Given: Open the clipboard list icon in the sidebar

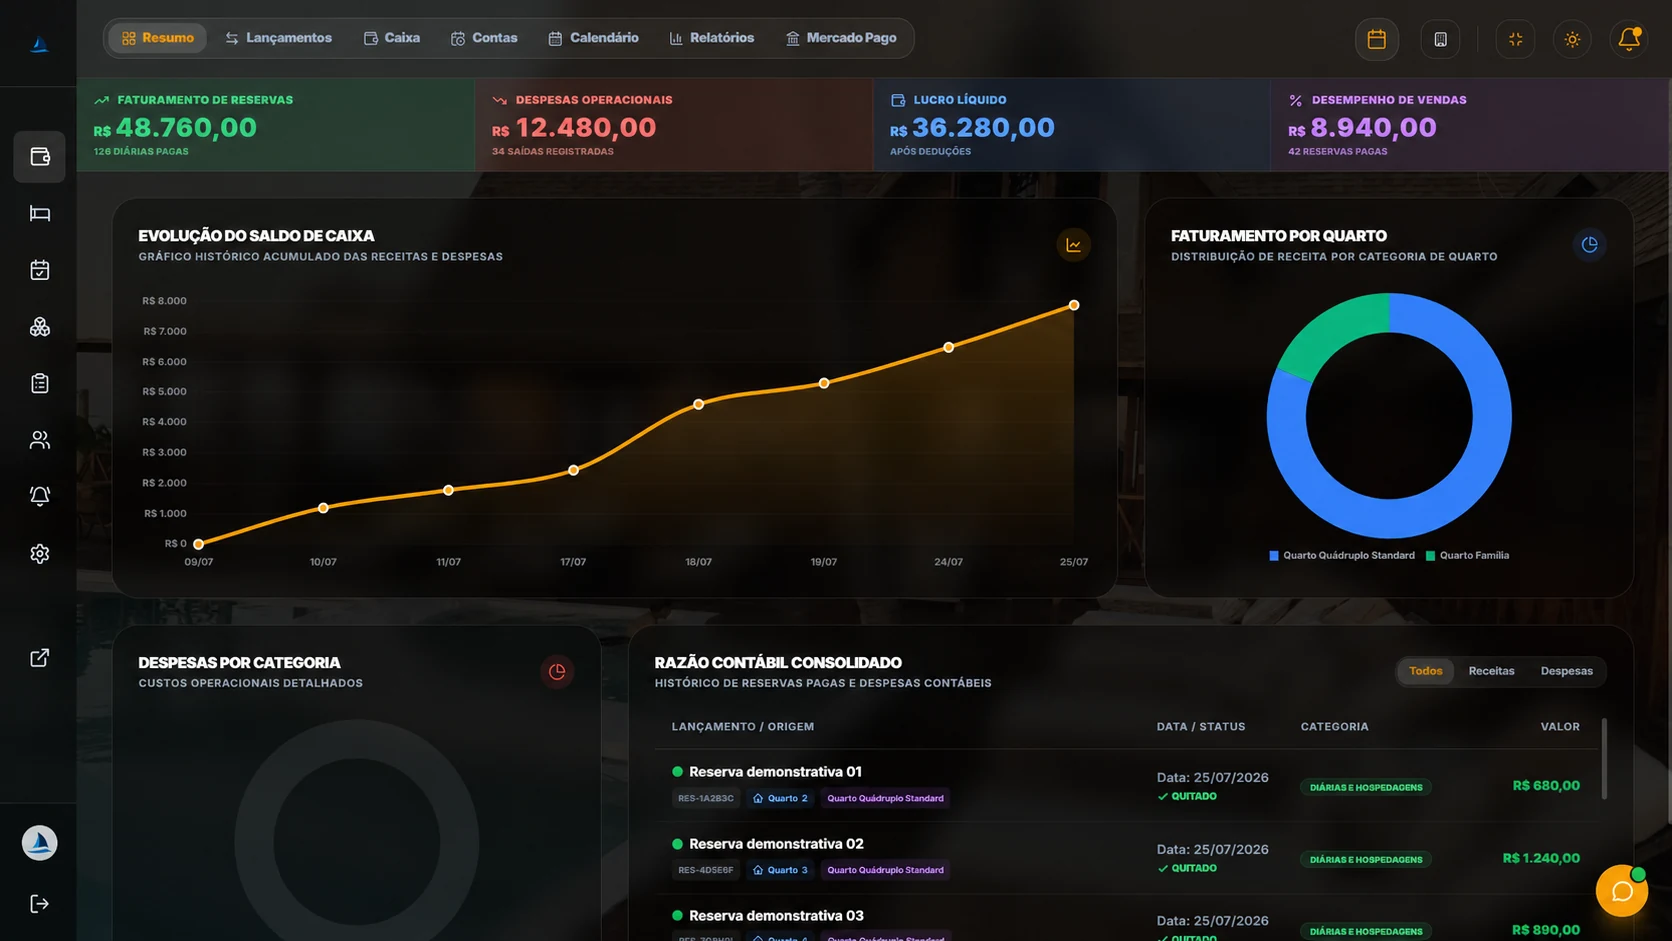Looking at the screenshot, I should (x=40, y=383).
